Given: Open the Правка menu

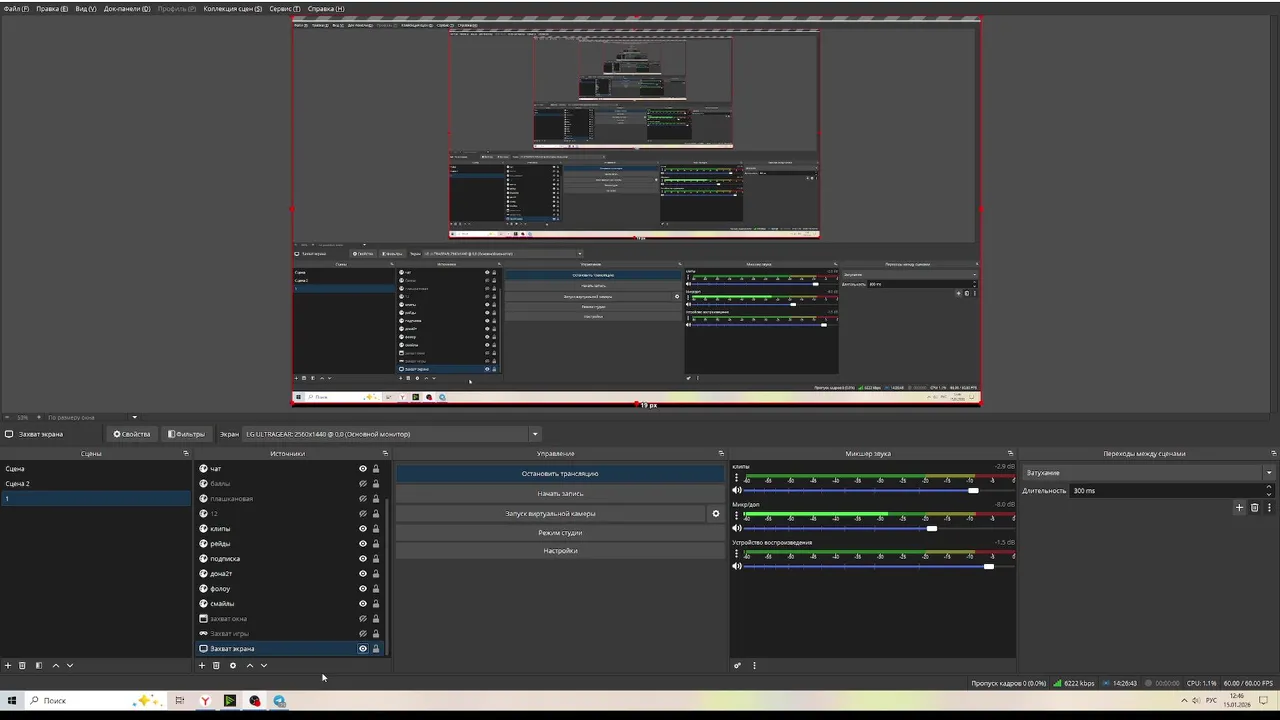Looking at the screenshot, I should click(x=52, y=8).
